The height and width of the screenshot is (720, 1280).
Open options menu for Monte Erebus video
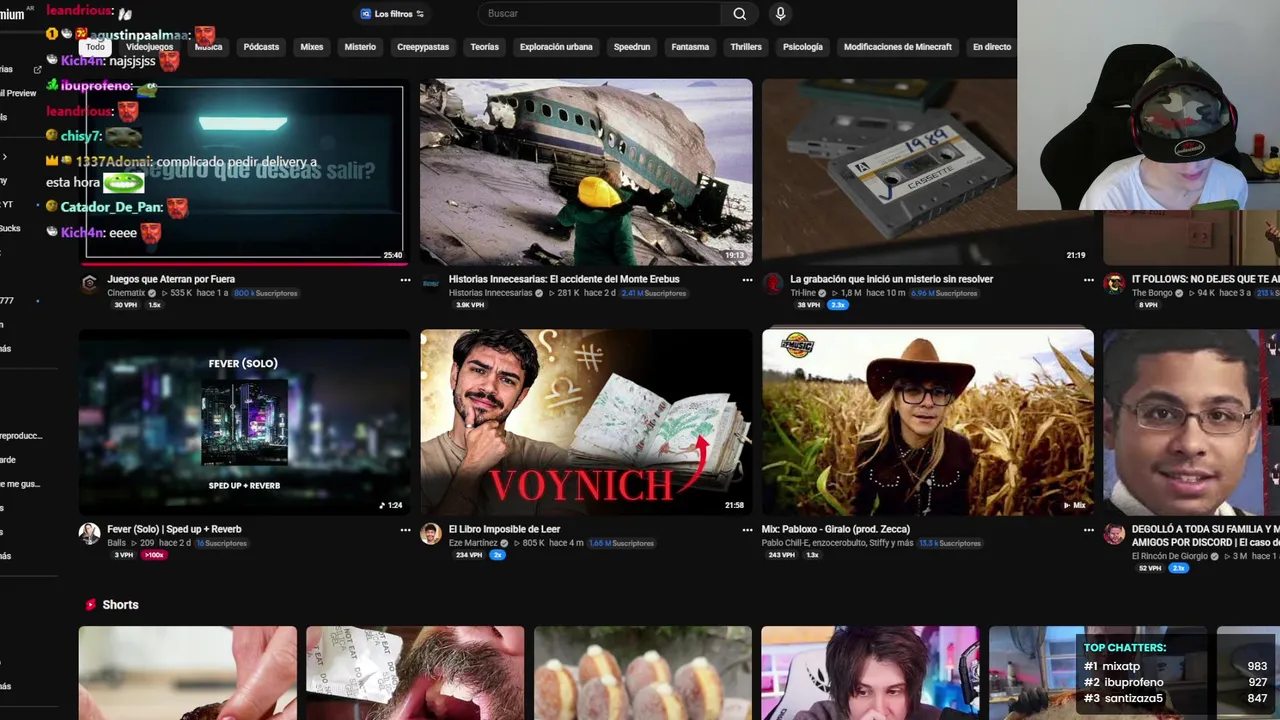click(x=747, y=280)
